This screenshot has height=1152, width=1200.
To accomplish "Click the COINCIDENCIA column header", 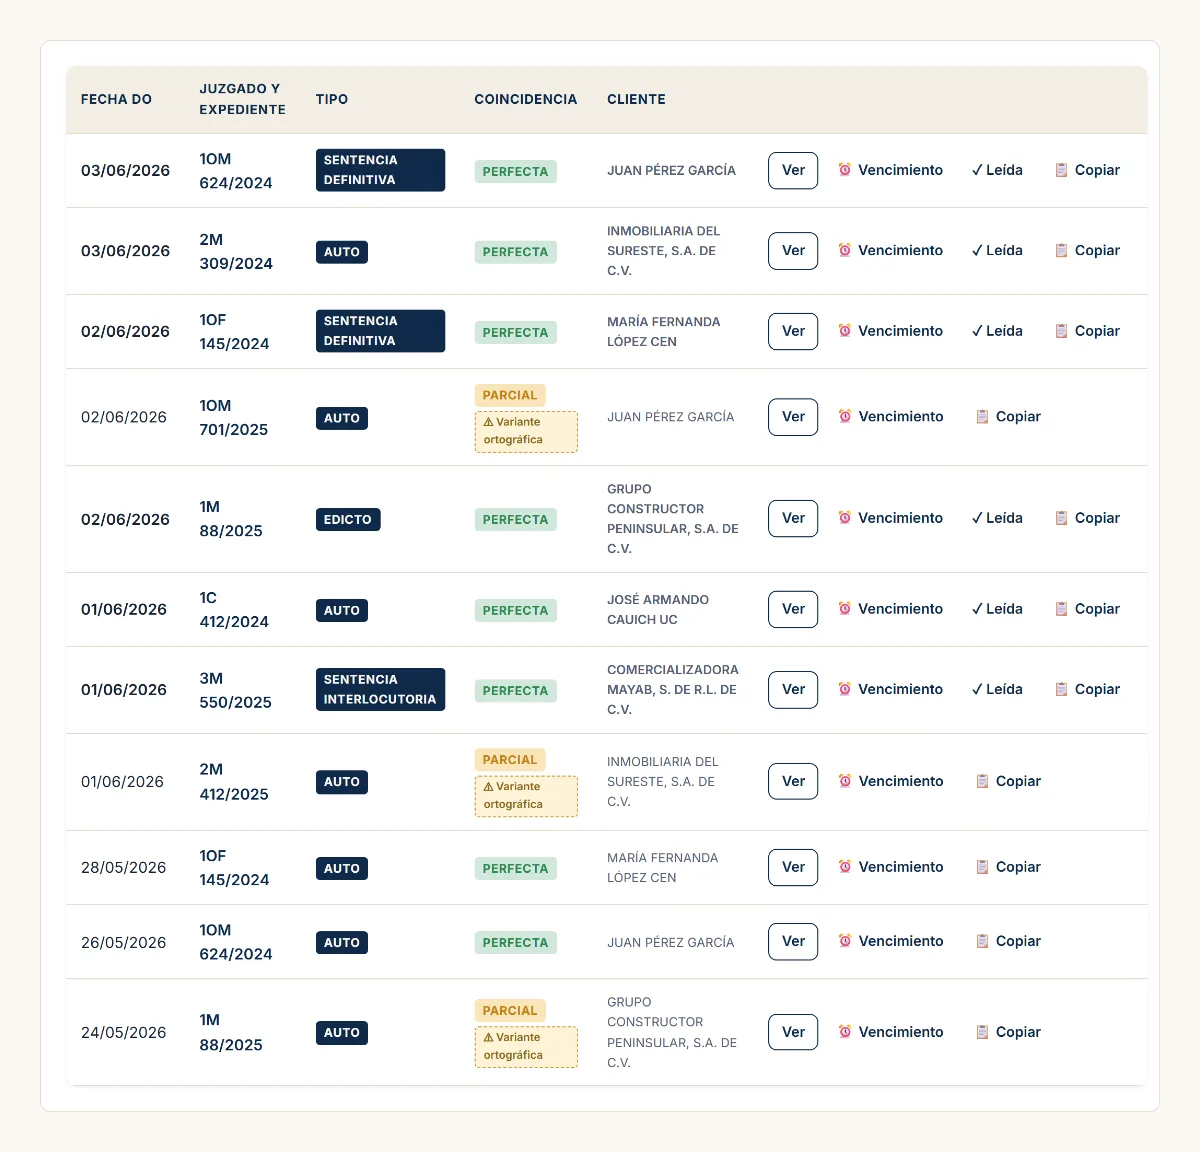I will 526,99.
